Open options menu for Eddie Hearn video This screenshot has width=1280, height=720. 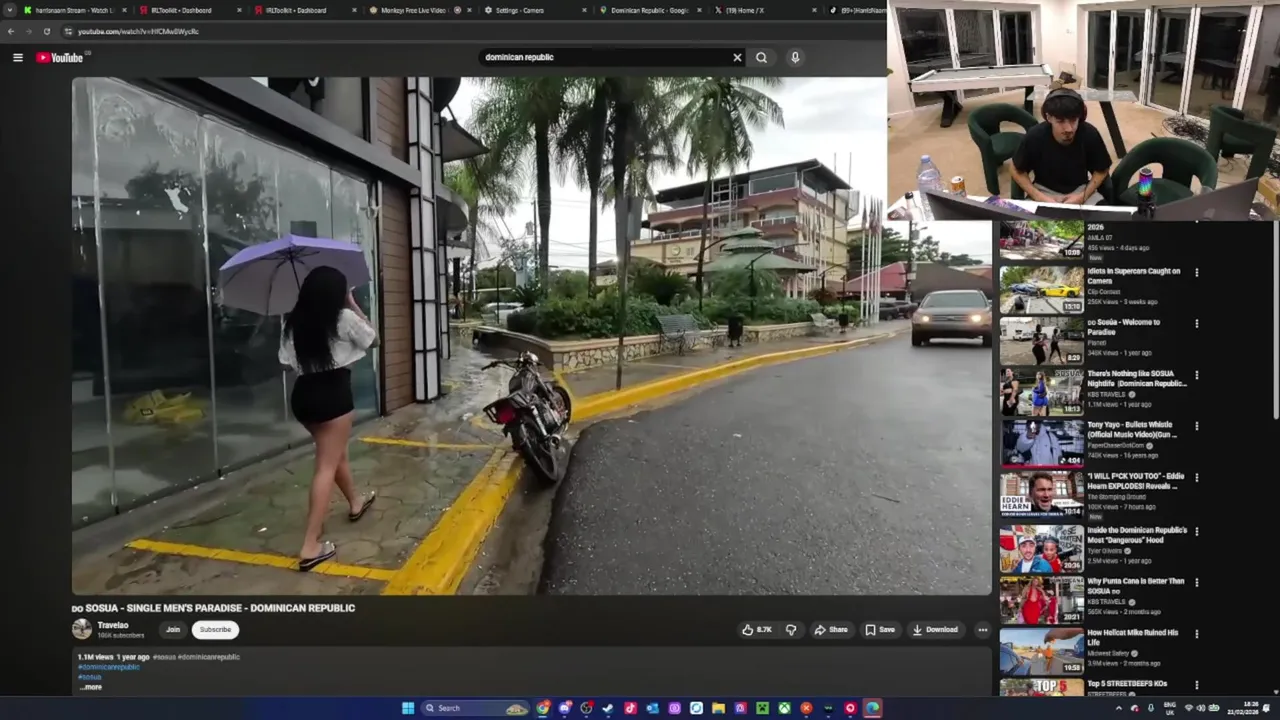coord(1196,478)
